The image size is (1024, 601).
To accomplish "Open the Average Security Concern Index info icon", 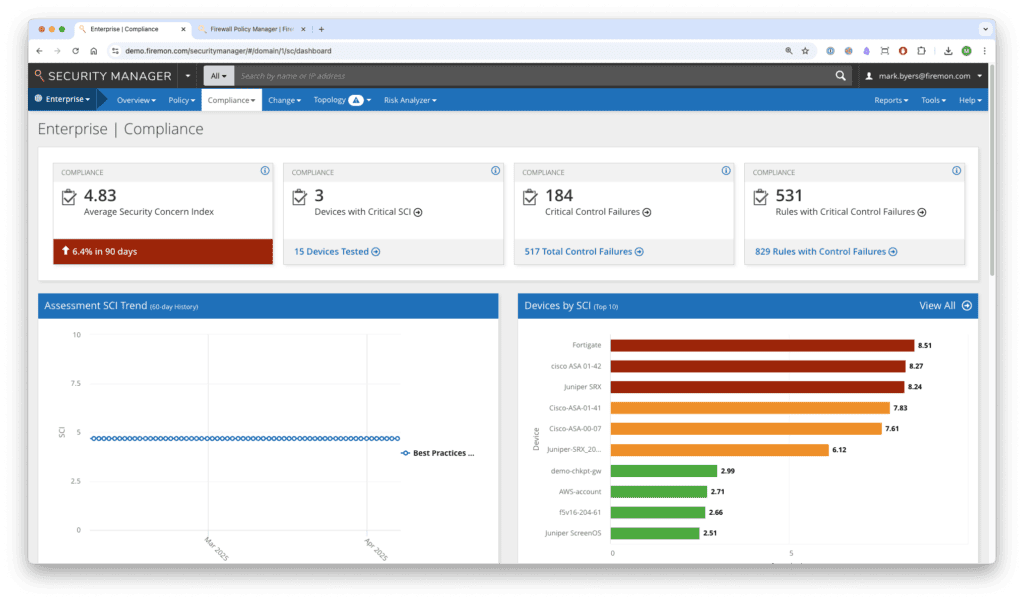I will point(264,171).
